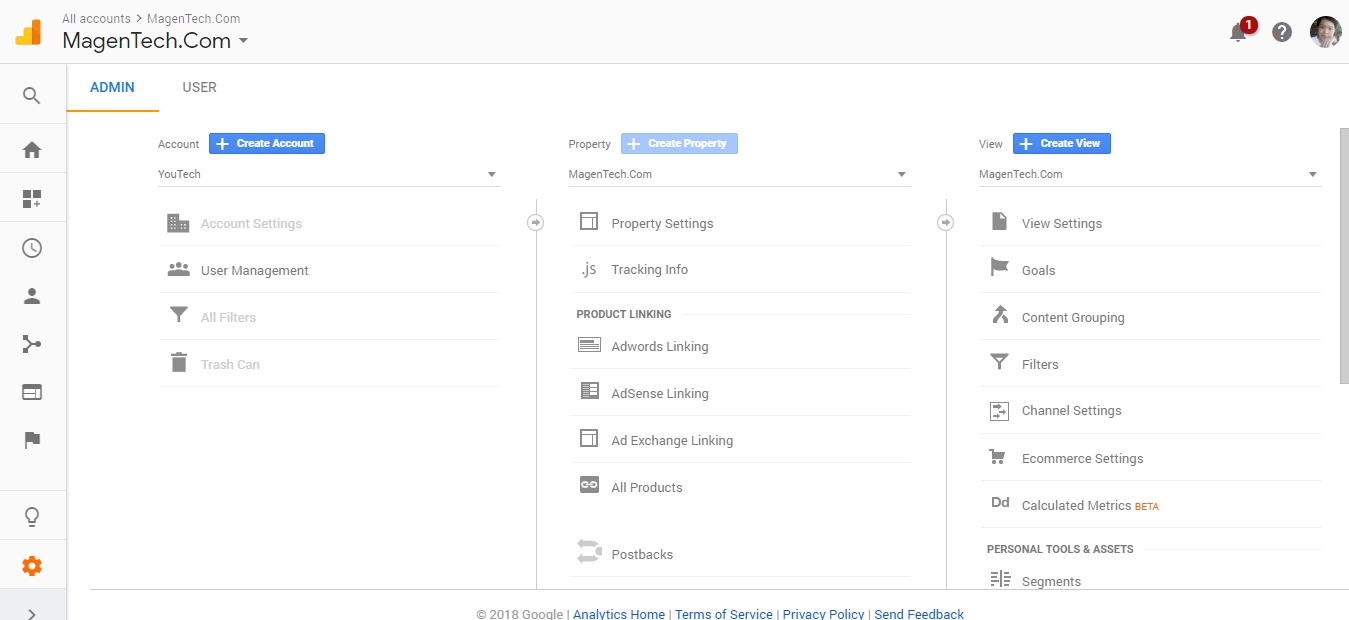
Task: Open Analytics Home footer link
Action: pyautogui.click(x=619, y=614)
